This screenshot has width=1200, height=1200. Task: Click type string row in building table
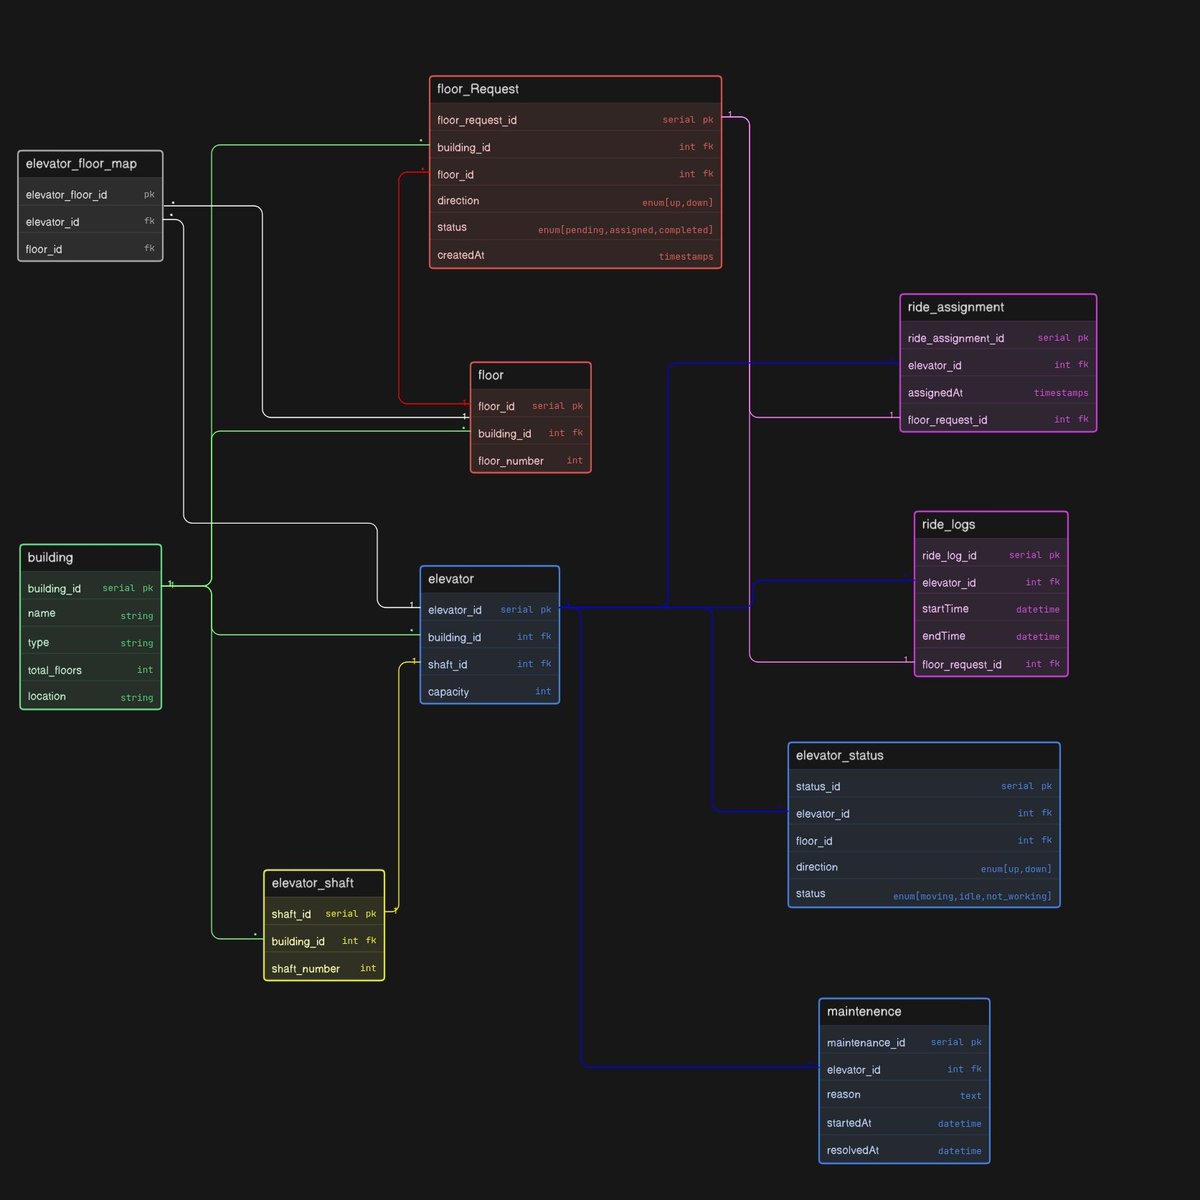90,642
